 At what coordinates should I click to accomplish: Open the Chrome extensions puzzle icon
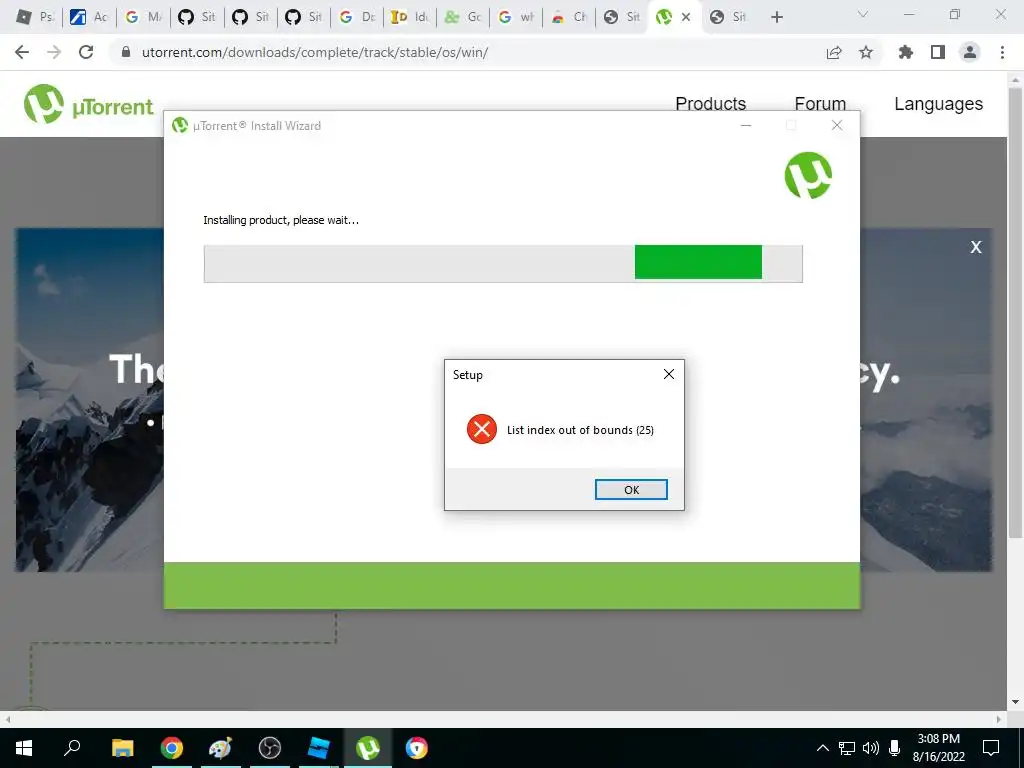point(906,52)
